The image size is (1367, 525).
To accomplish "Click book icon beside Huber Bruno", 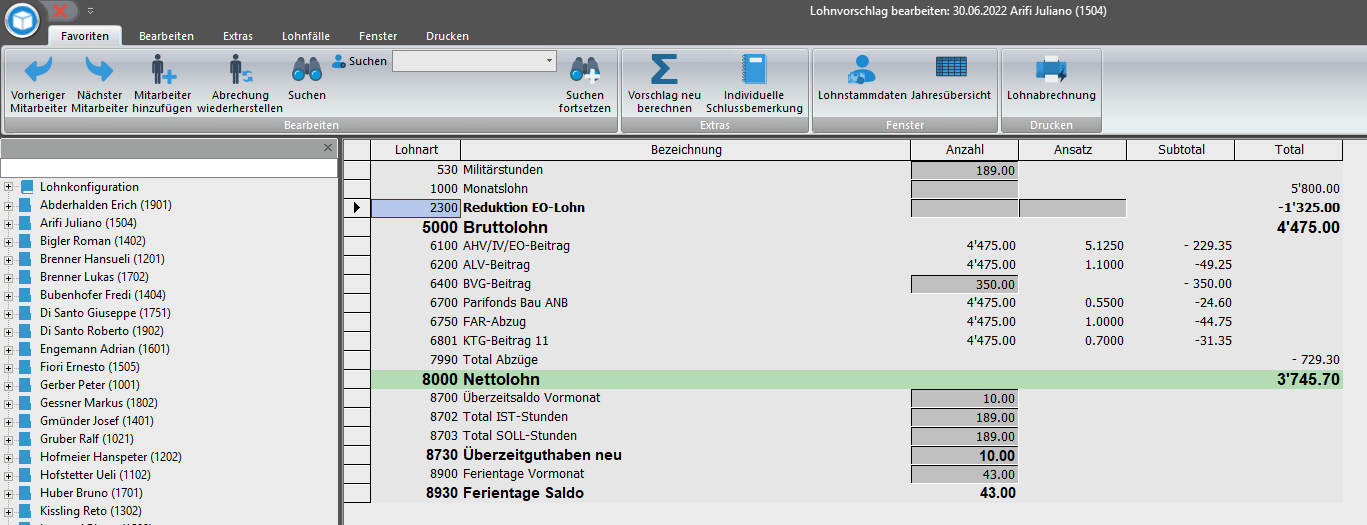I will click(x=27, y=493).
